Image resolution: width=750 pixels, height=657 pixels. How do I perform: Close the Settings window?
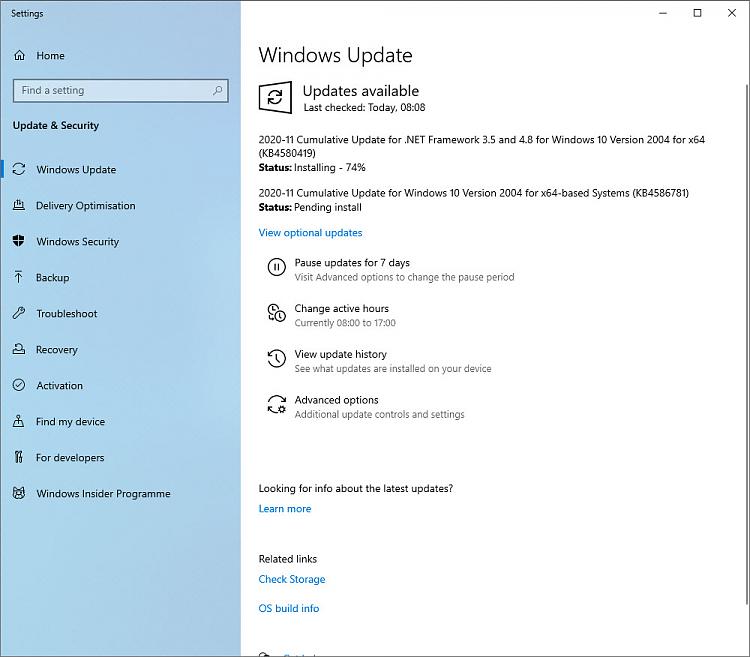[x=732, y=13]
